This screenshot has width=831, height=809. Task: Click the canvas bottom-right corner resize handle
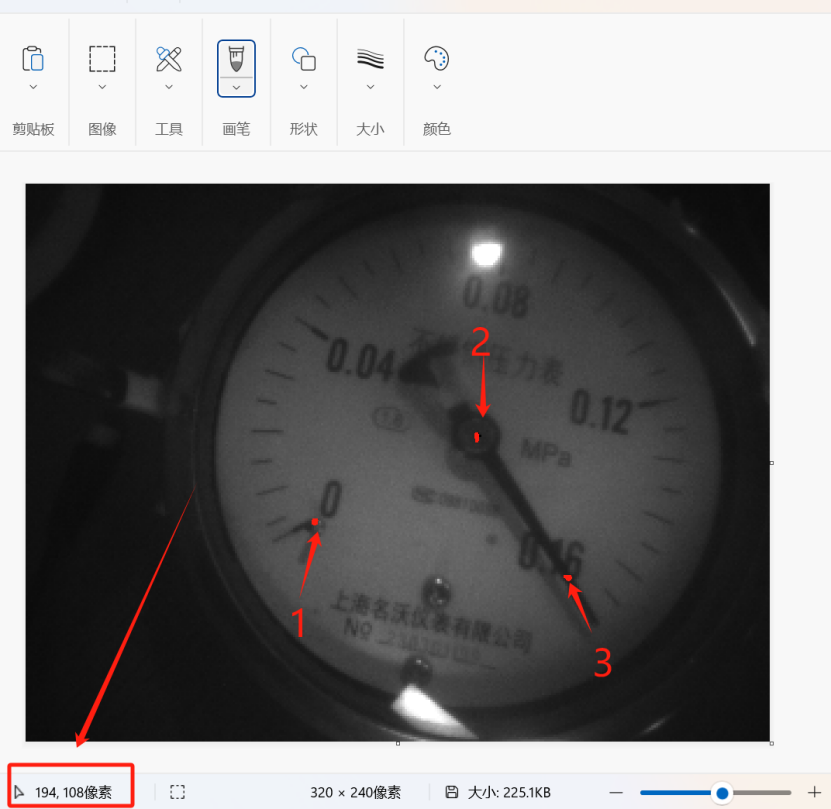(x=772, y=743)
